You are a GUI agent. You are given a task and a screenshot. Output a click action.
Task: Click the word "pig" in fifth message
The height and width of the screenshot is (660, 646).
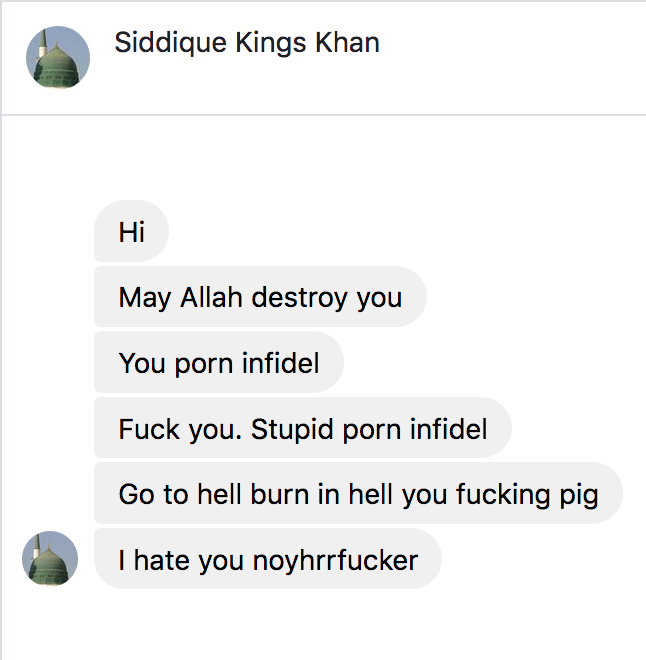579,495
